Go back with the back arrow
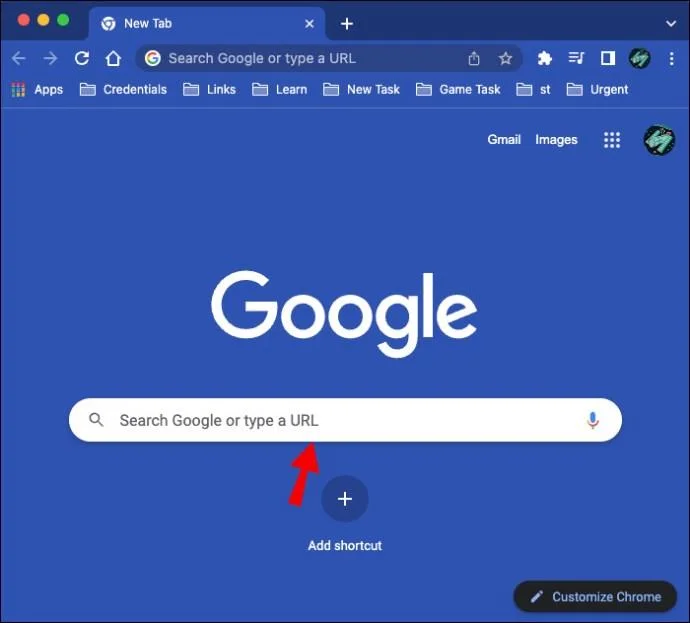Viewport: 690px width, 623px height. pos(18,58)
